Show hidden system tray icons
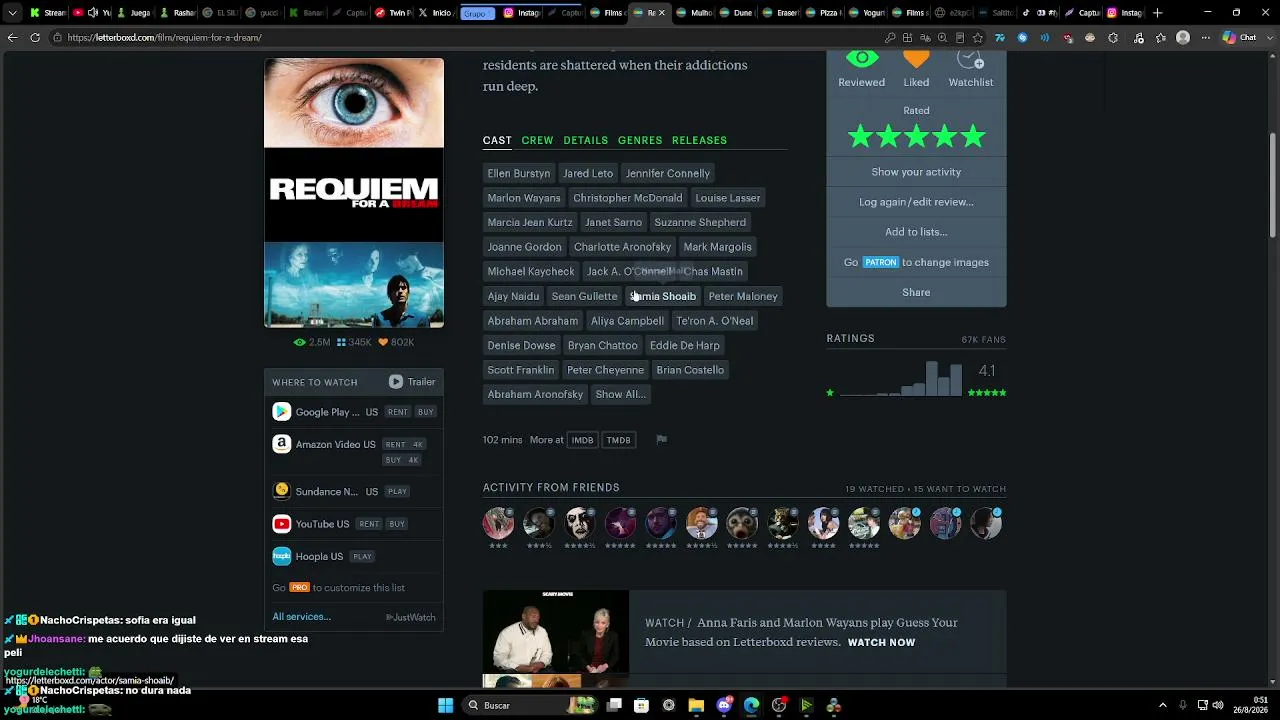Screen dimensions: 1280x720 click(1163, 705)
